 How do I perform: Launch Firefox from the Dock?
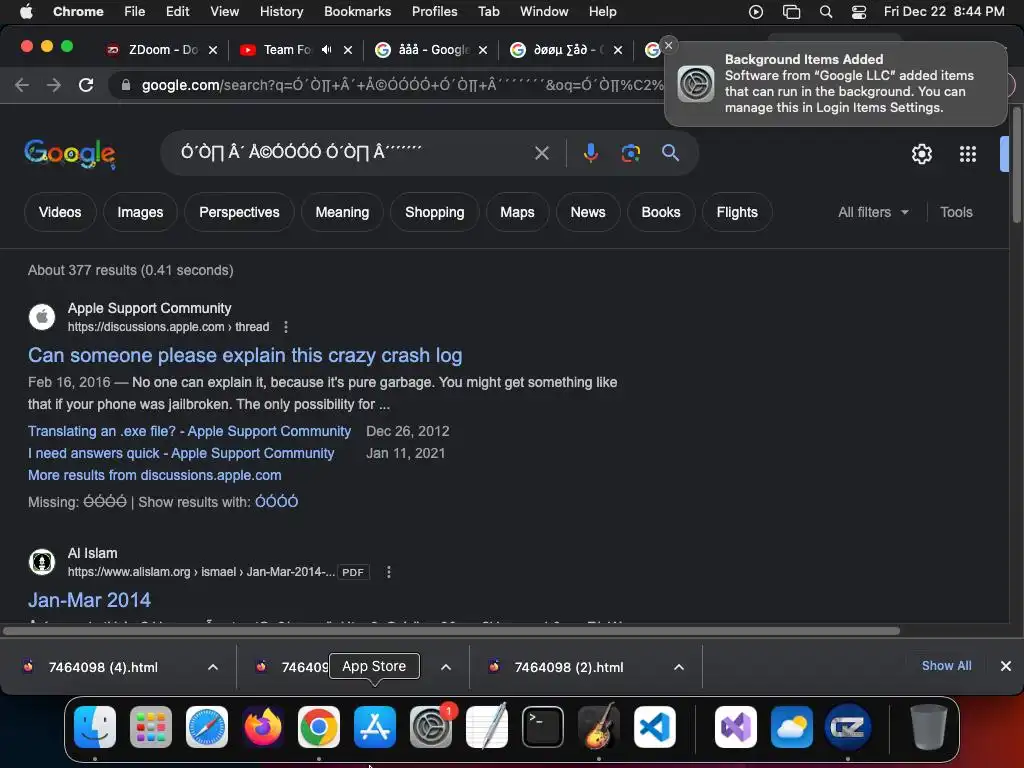pyautogui.click(x=263, y=727)
